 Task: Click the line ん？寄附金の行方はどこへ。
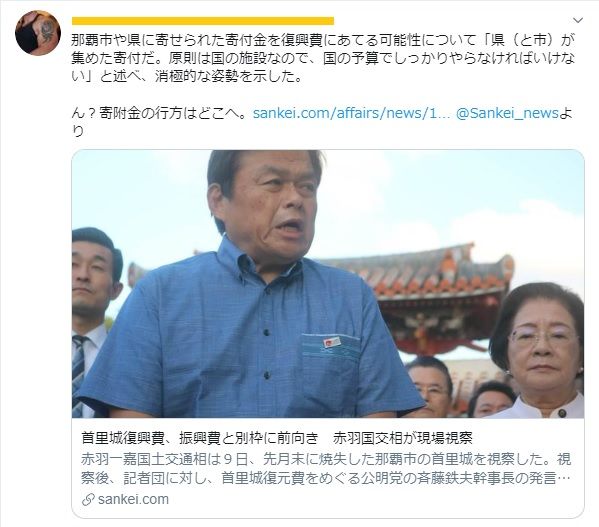[x=160, y=113]
